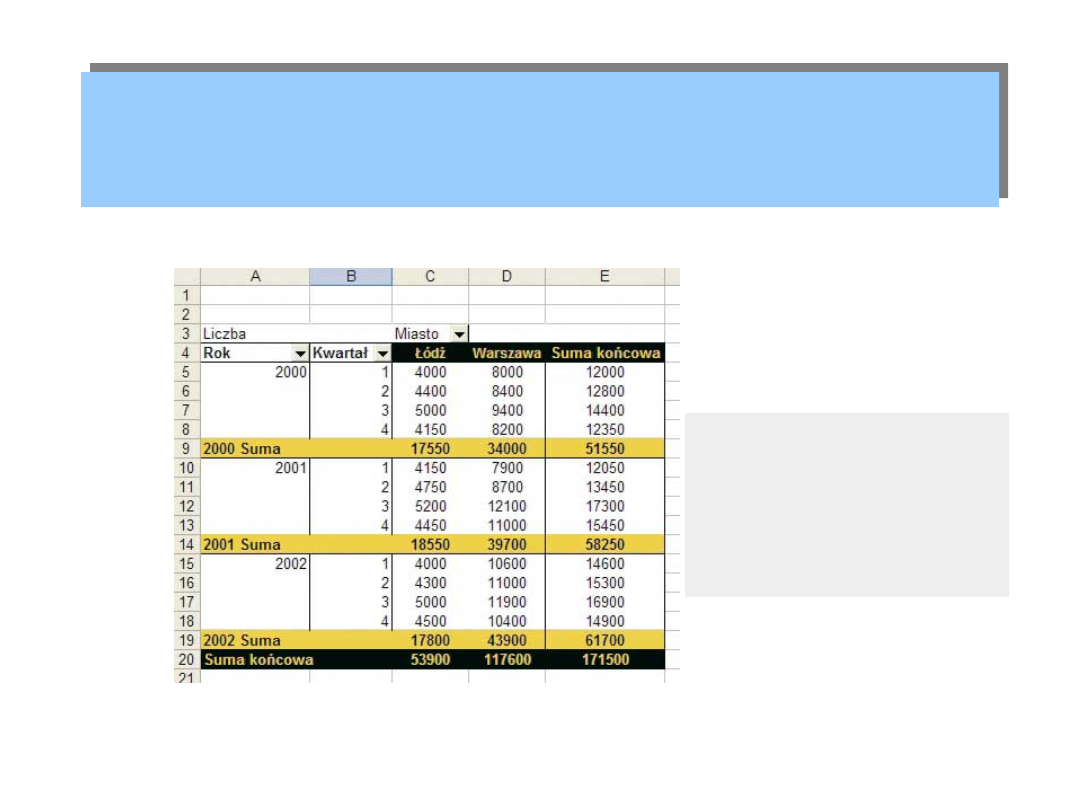Image resolution: width=1080 pixels, height=810 pixels.
Task: Click column C header
Action: point(430,277)
